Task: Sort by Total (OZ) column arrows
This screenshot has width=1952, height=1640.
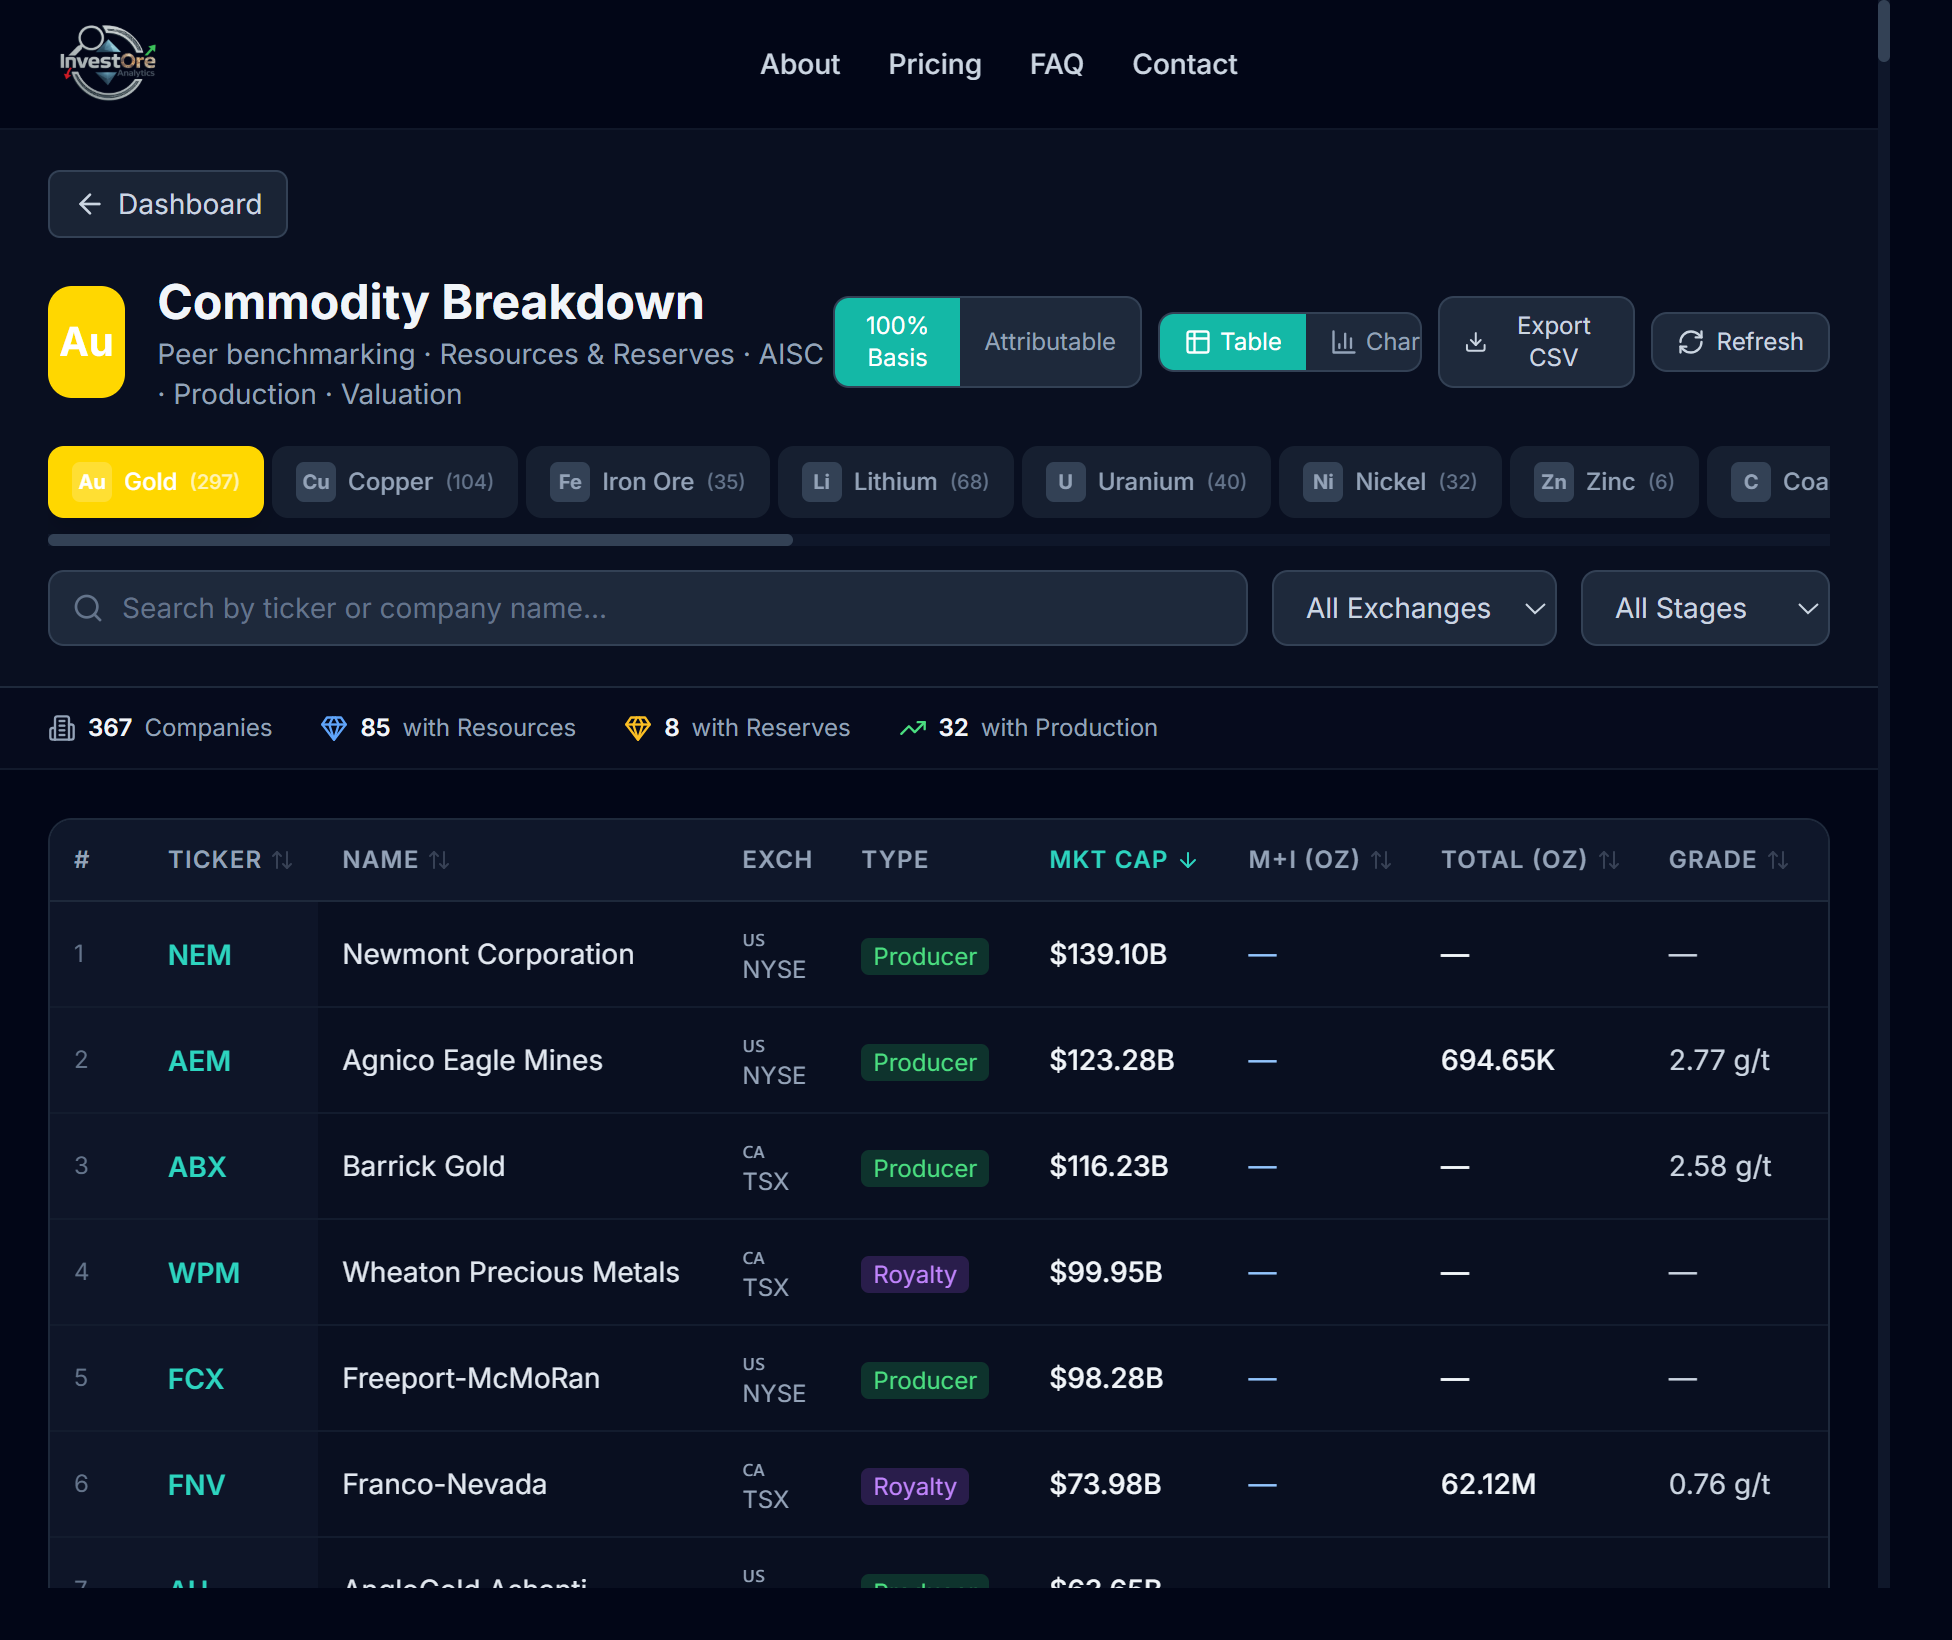Action: pos(1609,860)
